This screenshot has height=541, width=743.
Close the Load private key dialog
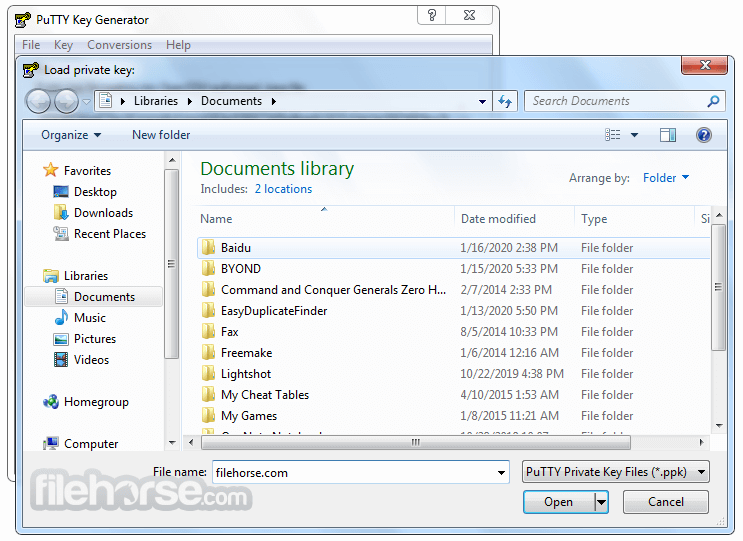point(705,65)
